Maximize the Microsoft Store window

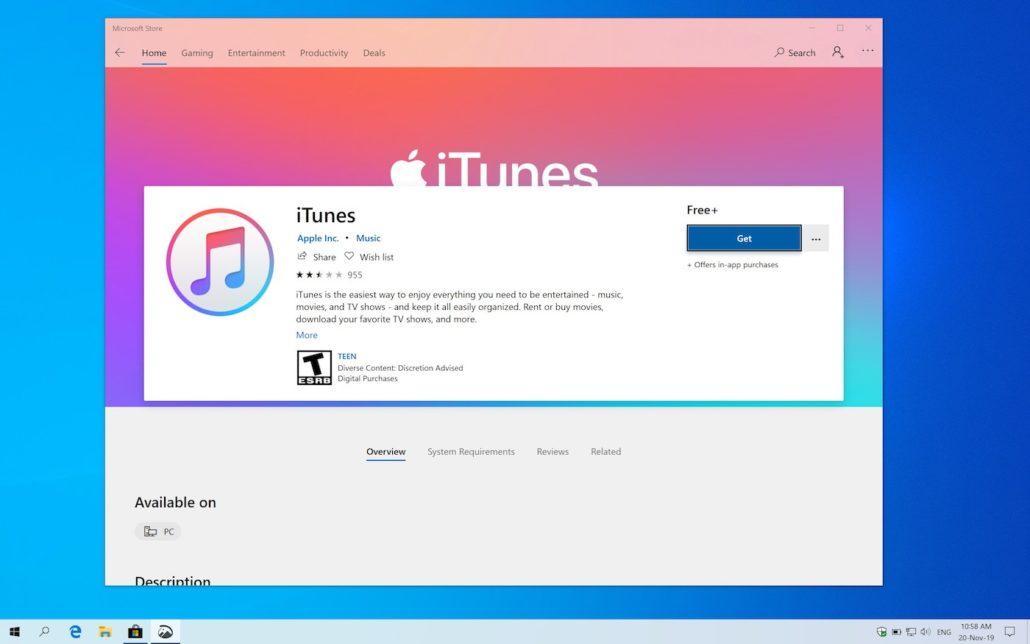pos(840,28)
